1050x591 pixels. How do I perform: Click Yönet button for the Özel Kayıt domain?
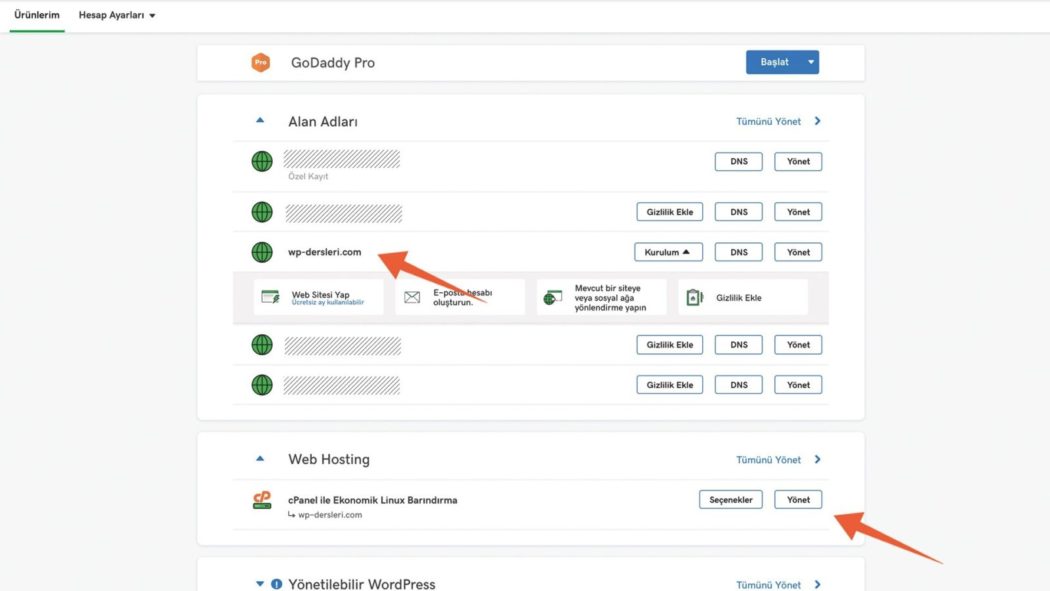coord(798,161)
